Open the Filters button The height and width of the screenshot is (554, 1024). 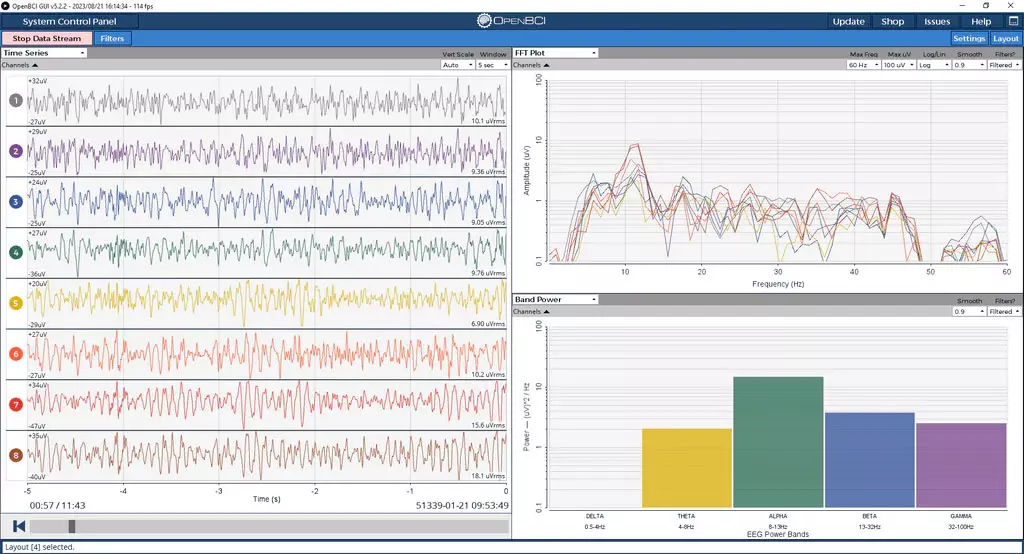click(113, 39)
